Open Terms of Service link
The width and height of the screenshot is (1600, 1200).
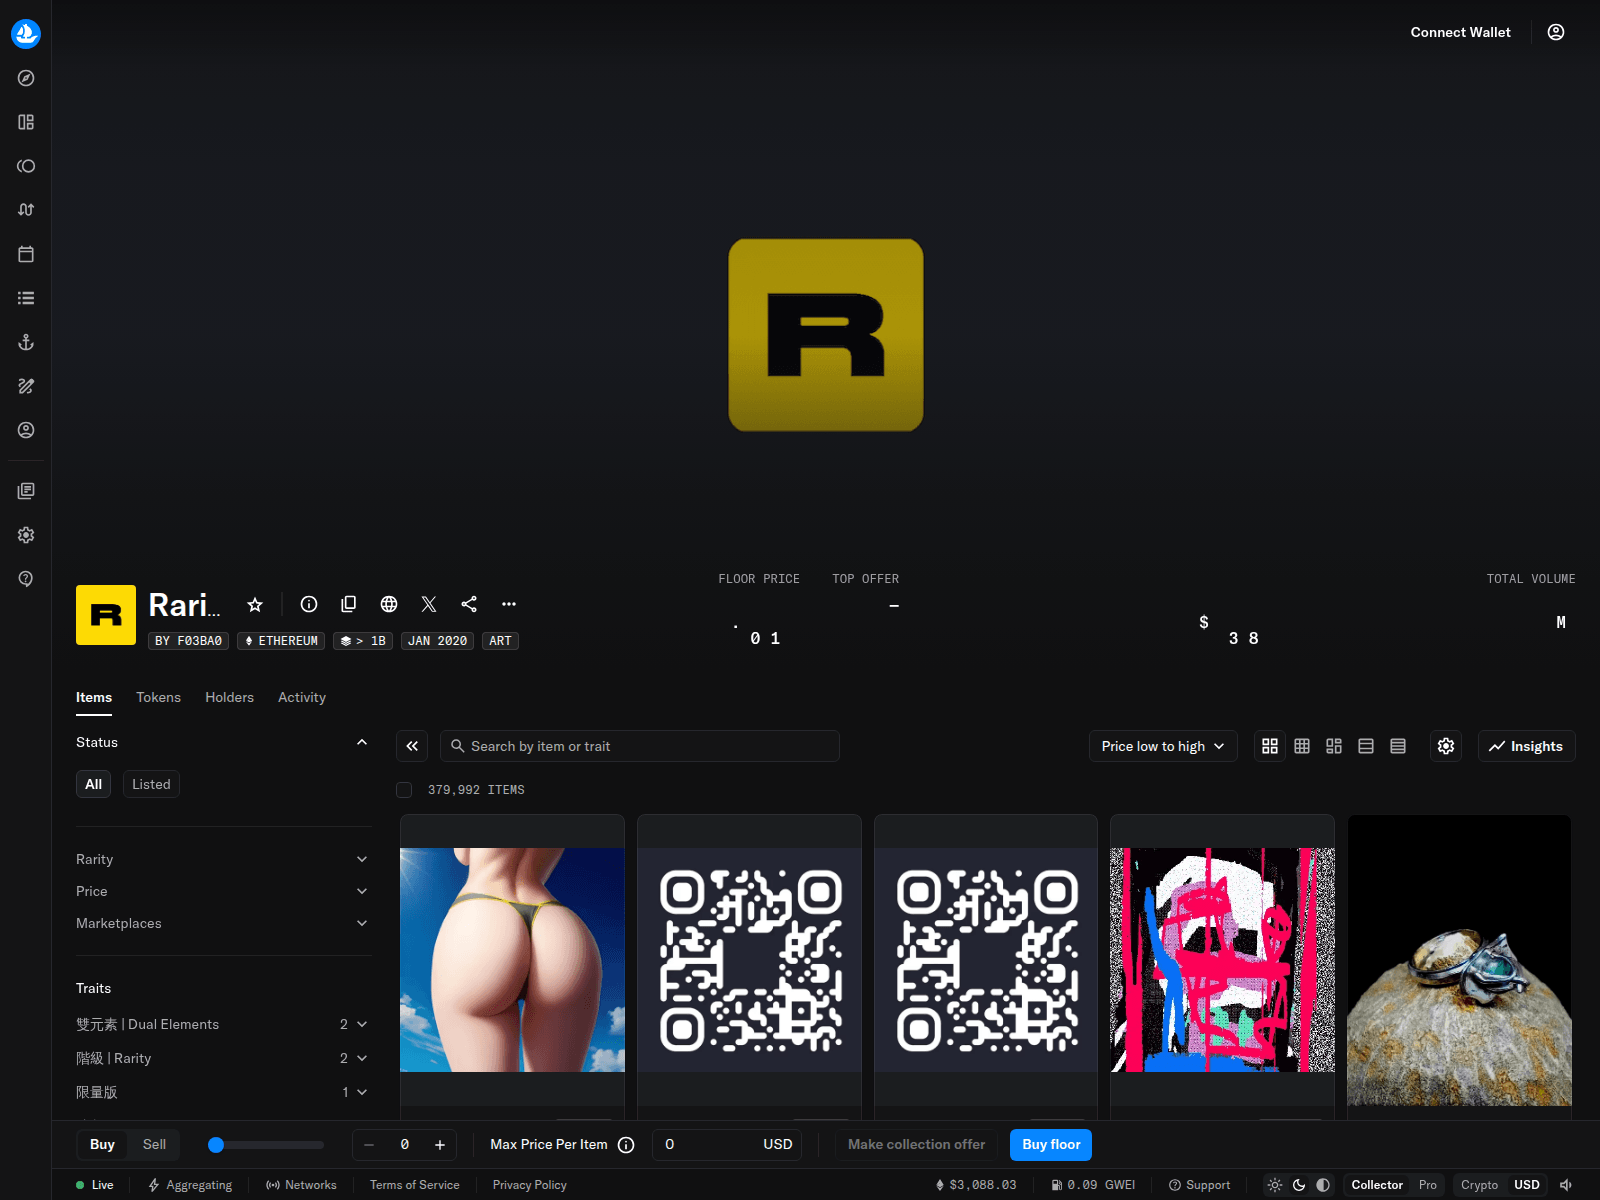click(415, 1185)
